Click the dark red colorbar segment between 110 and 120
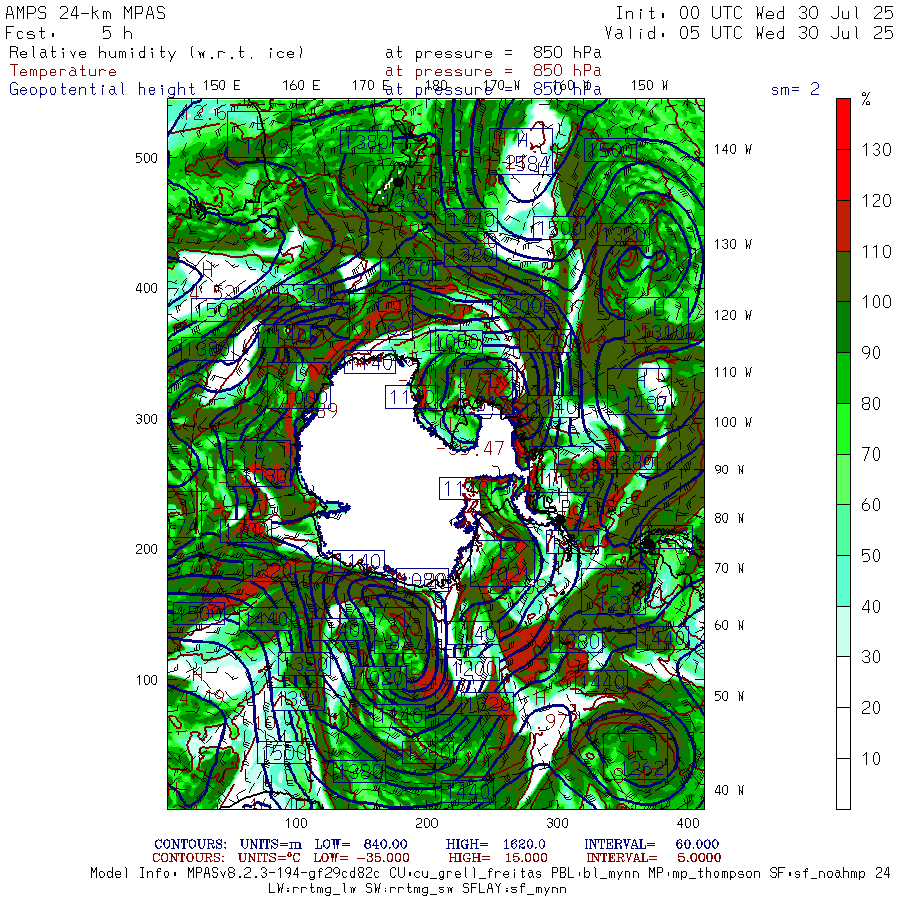900x900 pixels. [843, 226]
